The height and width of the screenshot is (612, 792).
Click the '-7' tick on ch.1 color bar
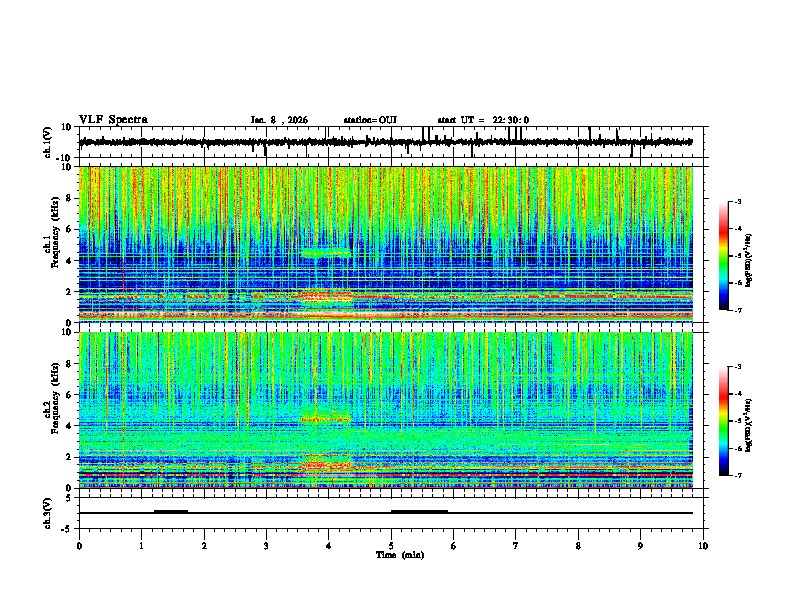pyautogui.click(x=737, y=310)
